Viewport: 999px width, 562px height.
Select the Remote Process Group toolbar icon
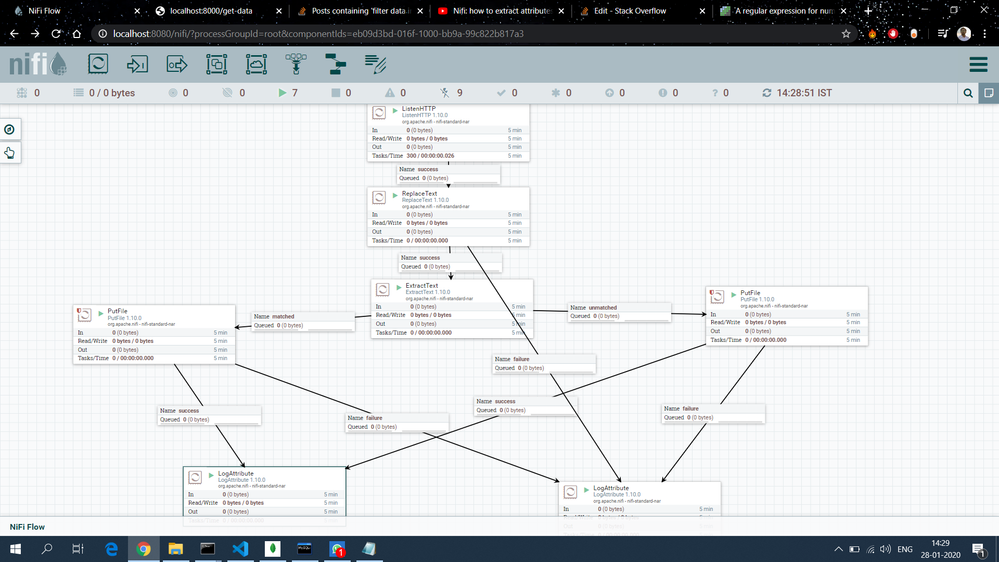pyautogui.click(x=256, y=64)
